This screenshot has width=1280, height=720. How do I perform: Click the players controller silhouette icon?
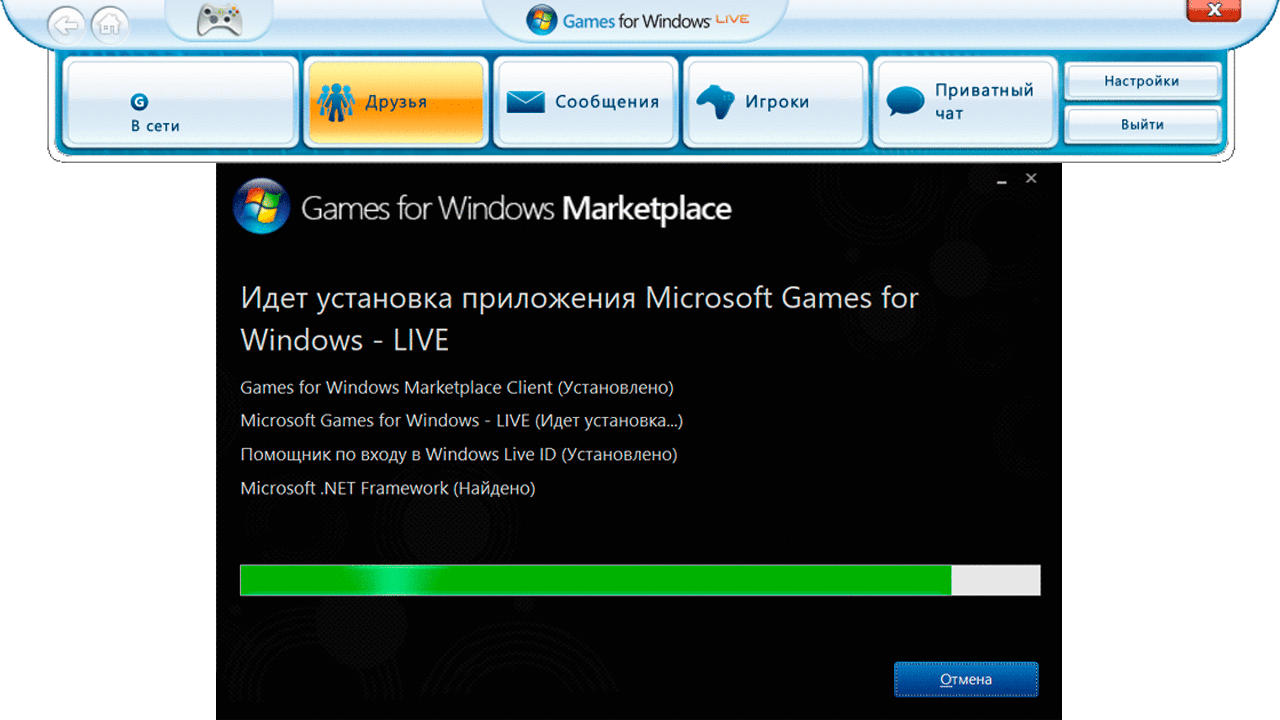715,102
